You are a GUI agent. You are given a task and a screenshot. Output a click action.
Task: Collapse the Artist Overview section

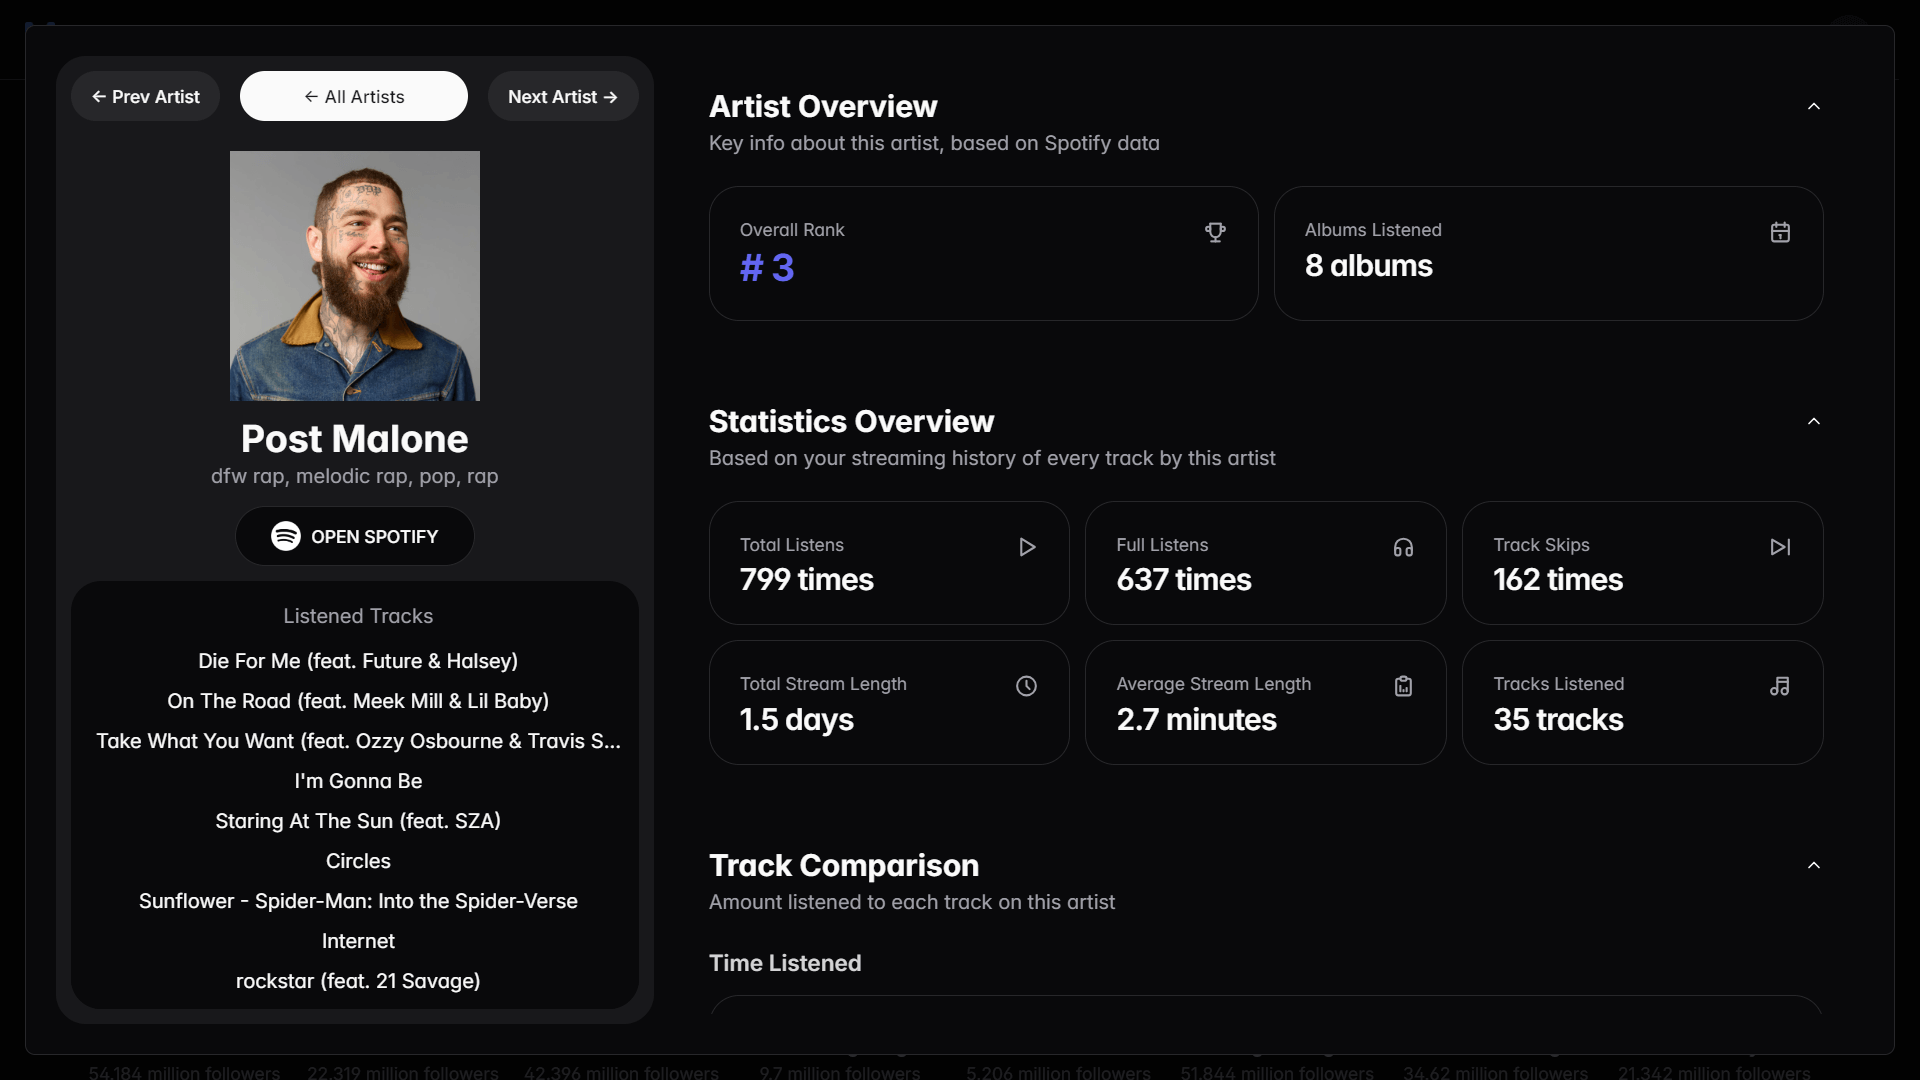[x=1814, y=106]
